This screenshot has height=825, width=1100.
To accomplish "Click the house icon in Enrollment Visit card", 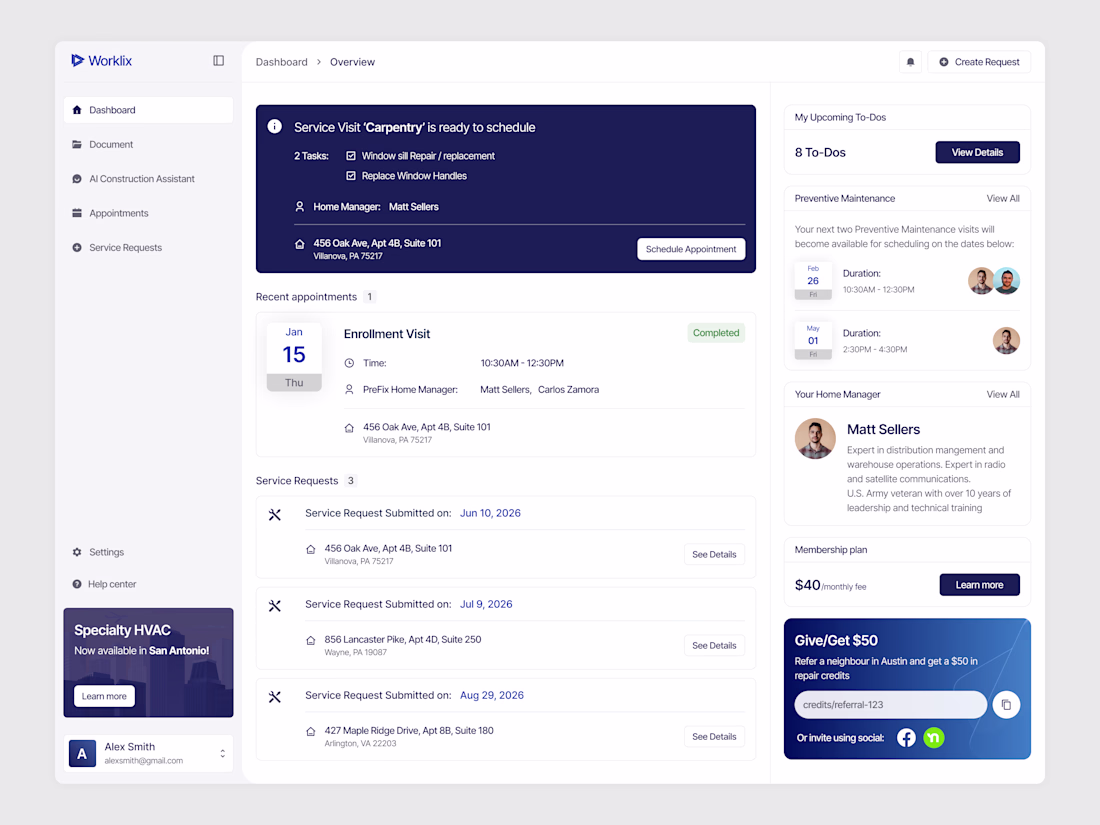I will (x=349, y=428).
